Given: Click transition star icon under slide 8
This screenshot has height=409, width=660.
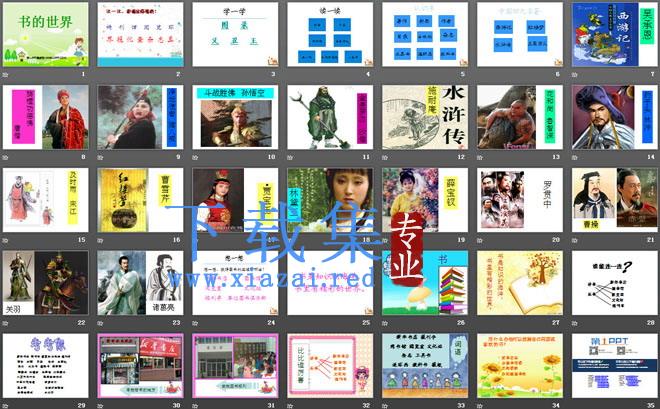Looking at the screenshot, I should (5, 158).
